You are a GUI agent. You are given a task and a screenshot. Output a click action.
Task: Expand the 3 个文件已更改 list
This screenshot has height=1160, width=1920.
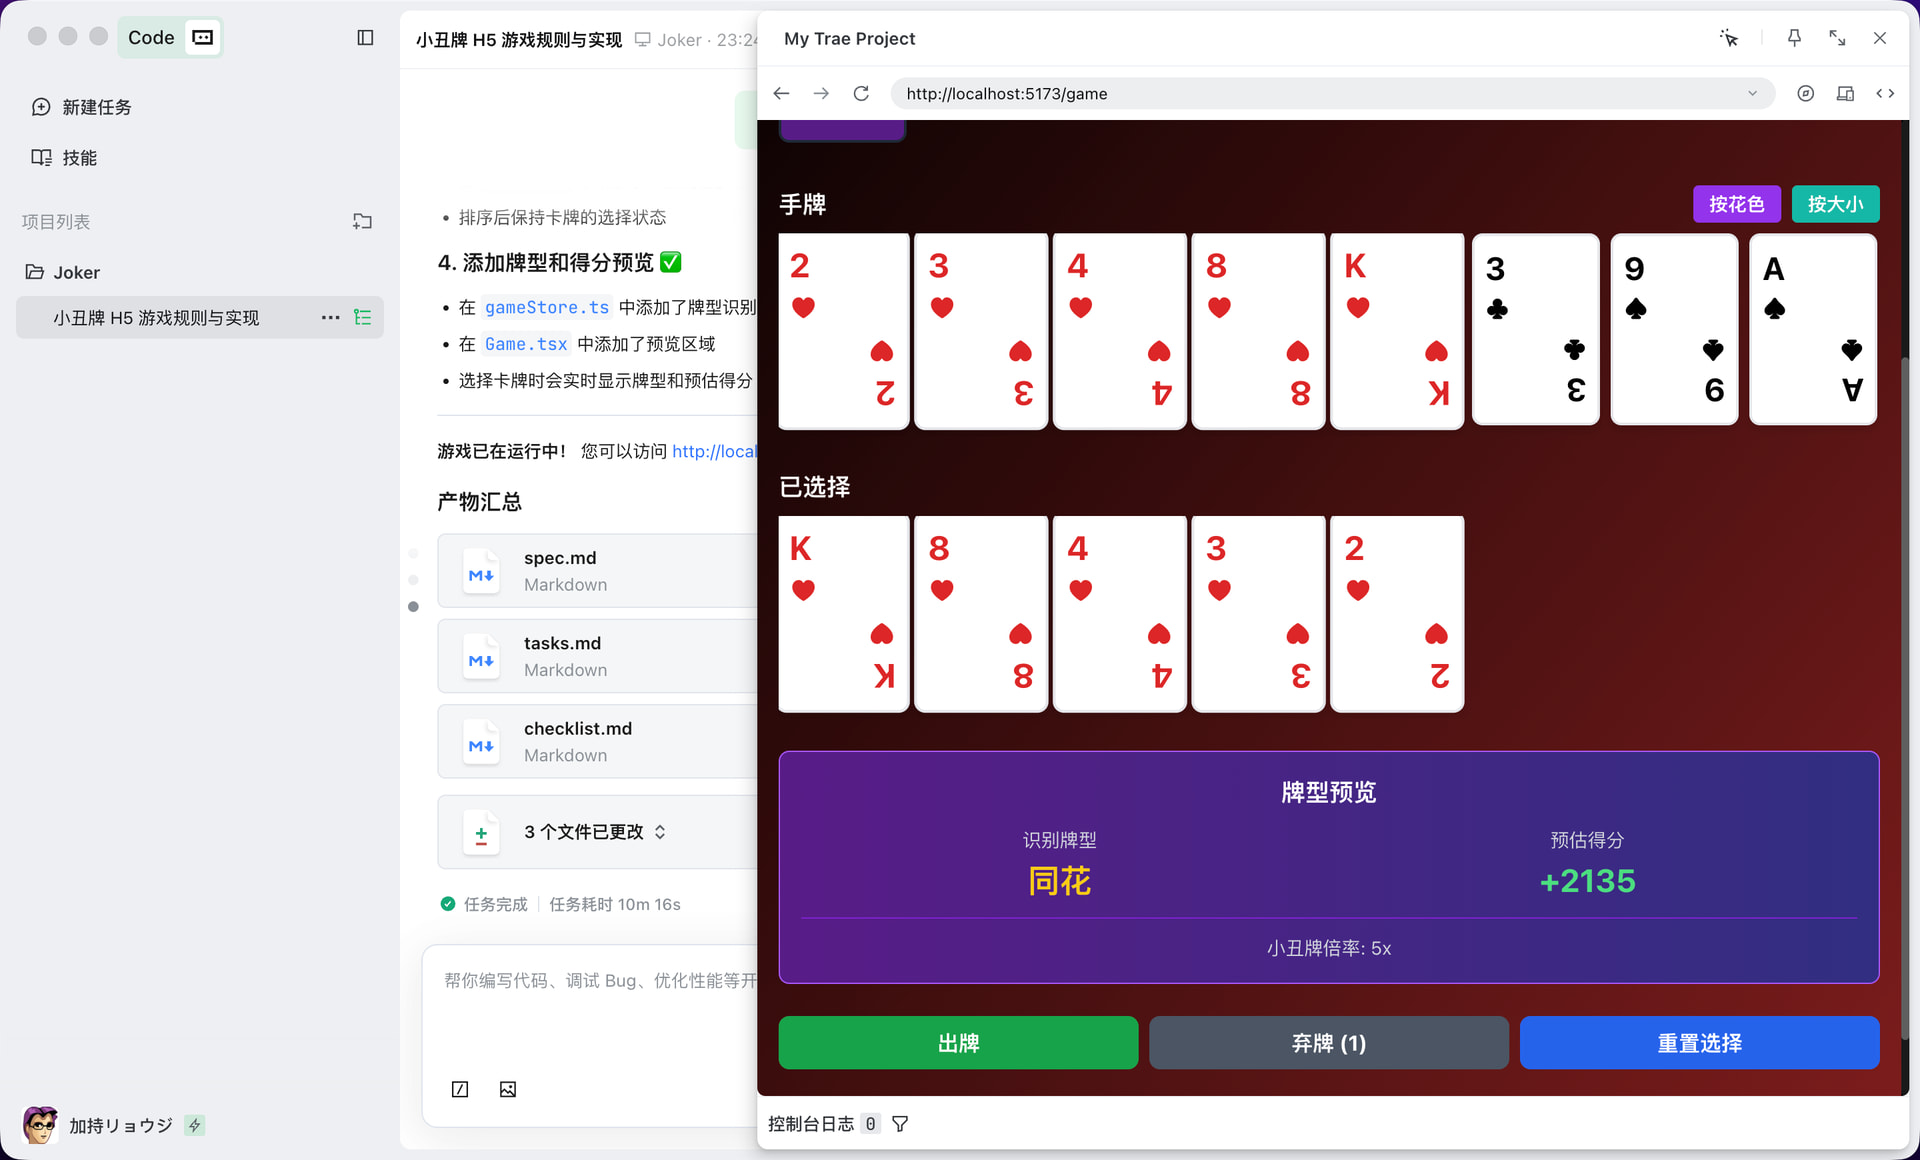(595, 832)
